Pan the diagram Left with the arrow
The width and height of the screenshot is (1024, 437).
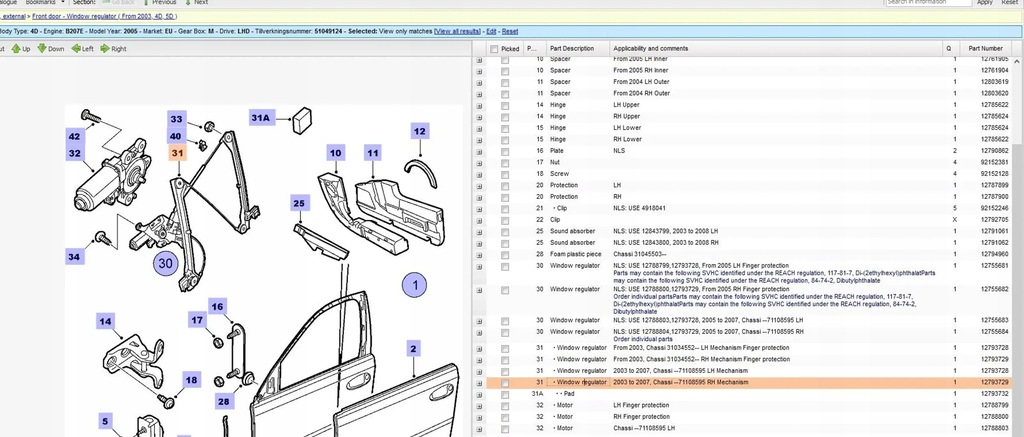click(x=75, y=48)
